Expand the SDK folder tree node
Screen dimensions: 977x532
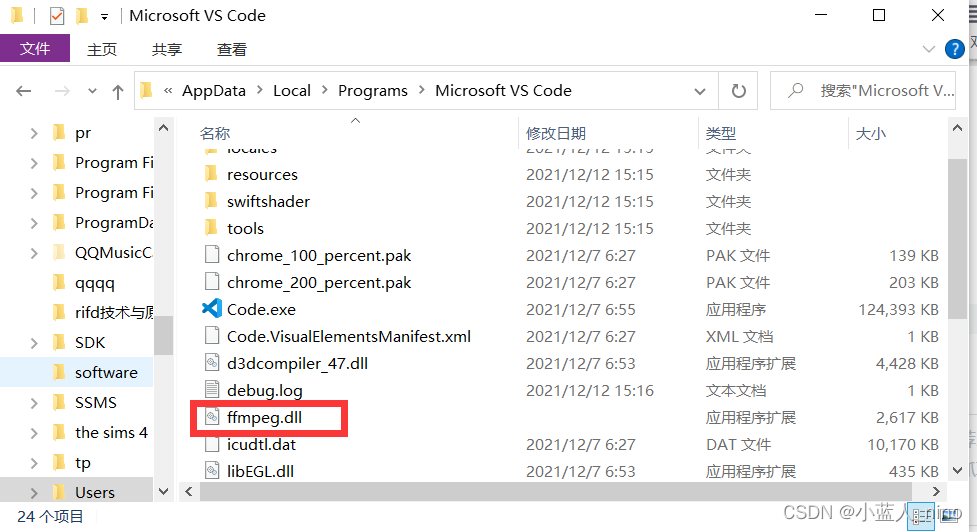click(34, 342)
